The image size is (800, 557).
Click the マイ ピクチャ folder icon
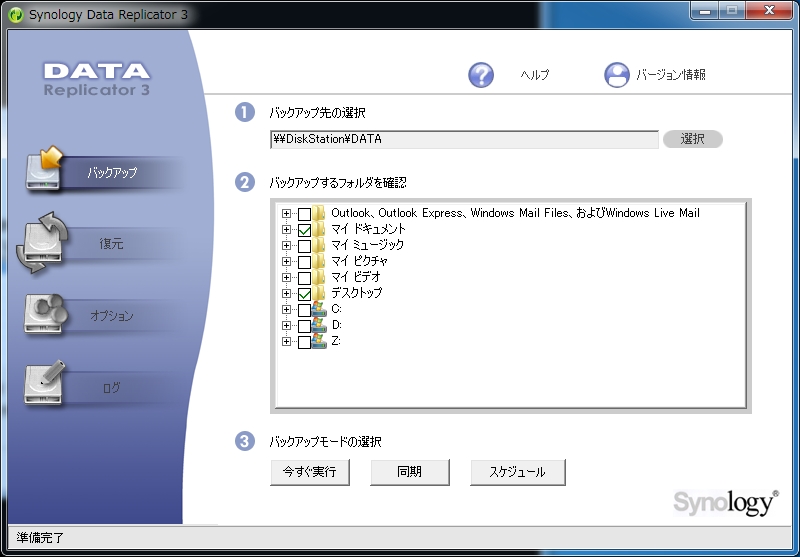pos(319,261)
